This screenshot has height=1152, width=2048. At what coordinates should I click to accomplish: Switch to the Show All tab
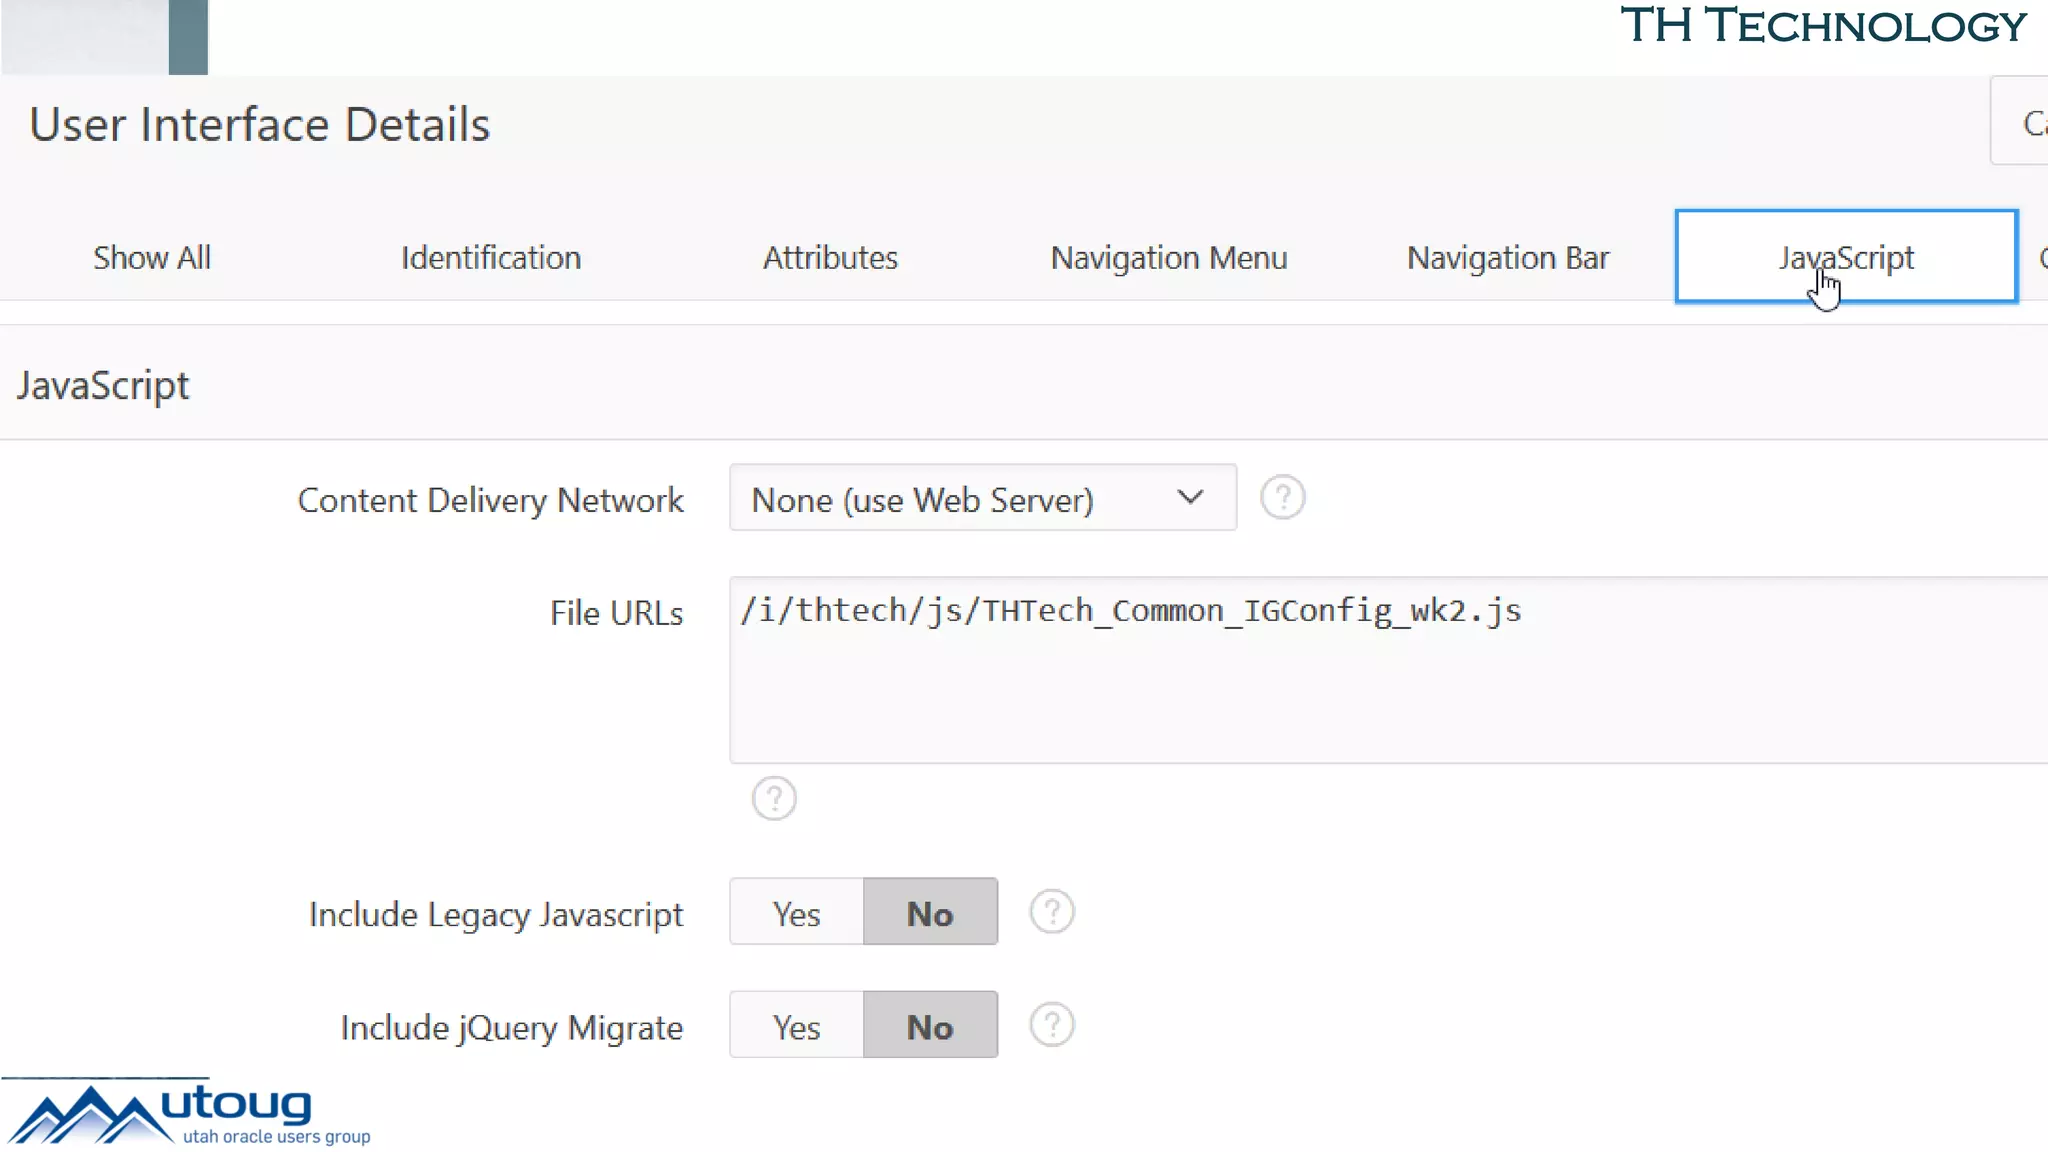tap(152, 258)
